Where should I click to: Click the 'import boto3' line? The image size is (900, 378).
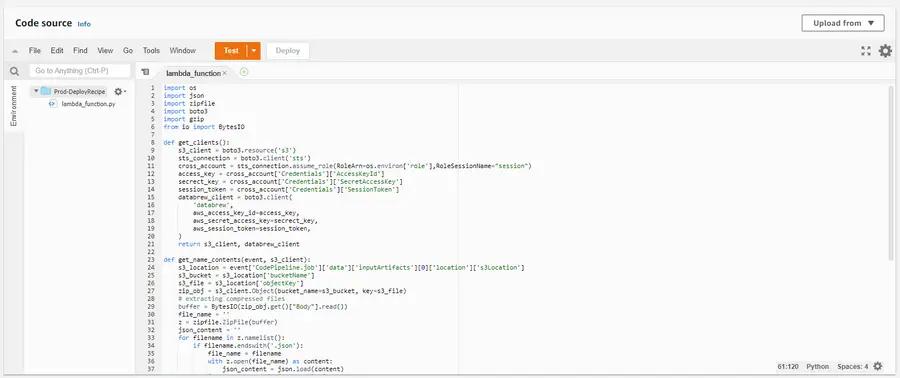click(x=185, y=111)
